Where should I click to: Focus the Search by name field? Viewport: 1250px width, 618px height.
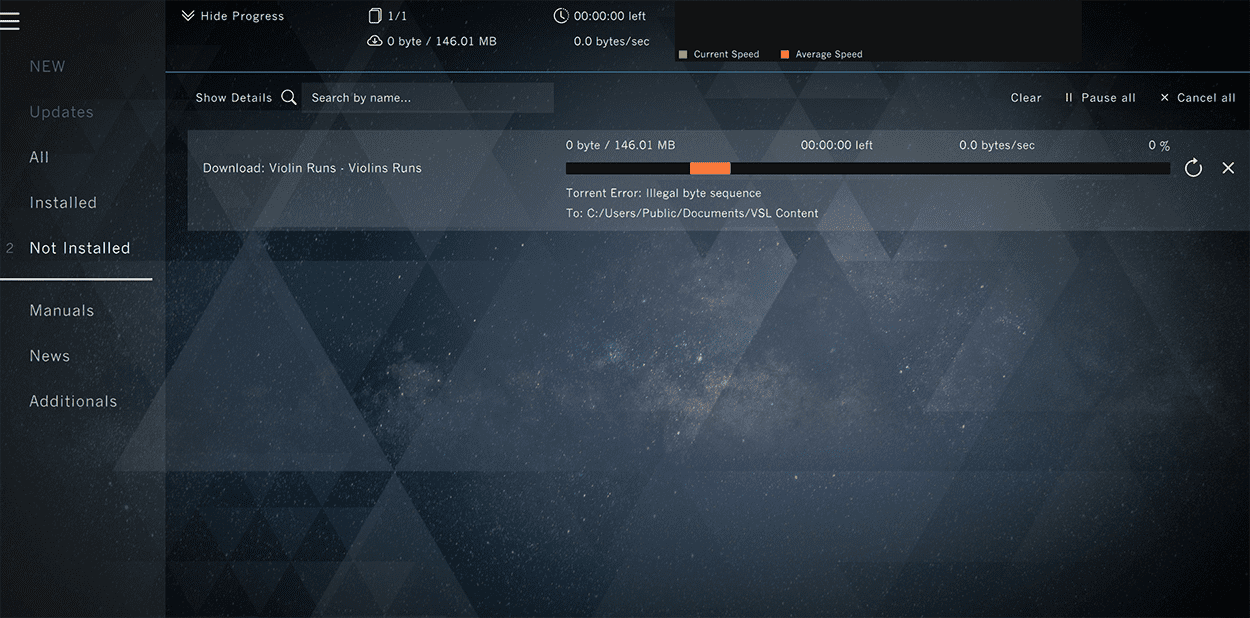tap(427, 98)
